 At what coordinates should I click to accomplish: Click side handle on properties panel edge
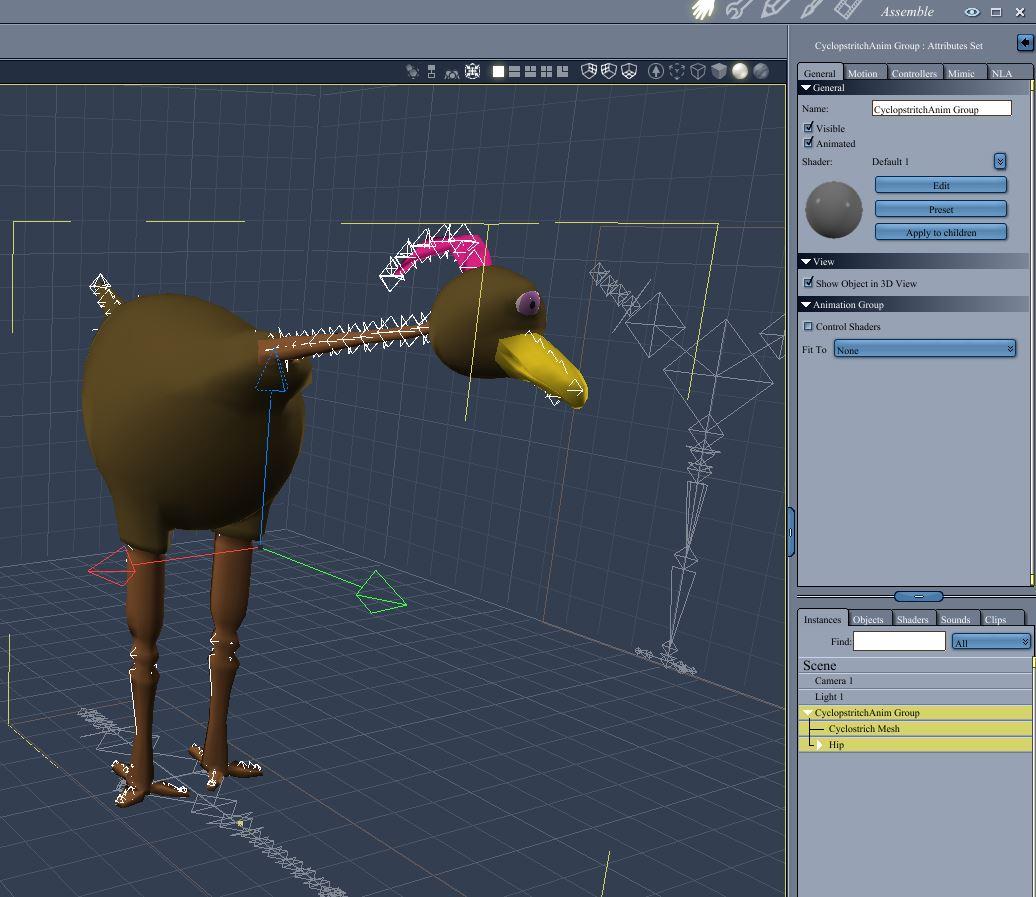(x=790, y=532)
